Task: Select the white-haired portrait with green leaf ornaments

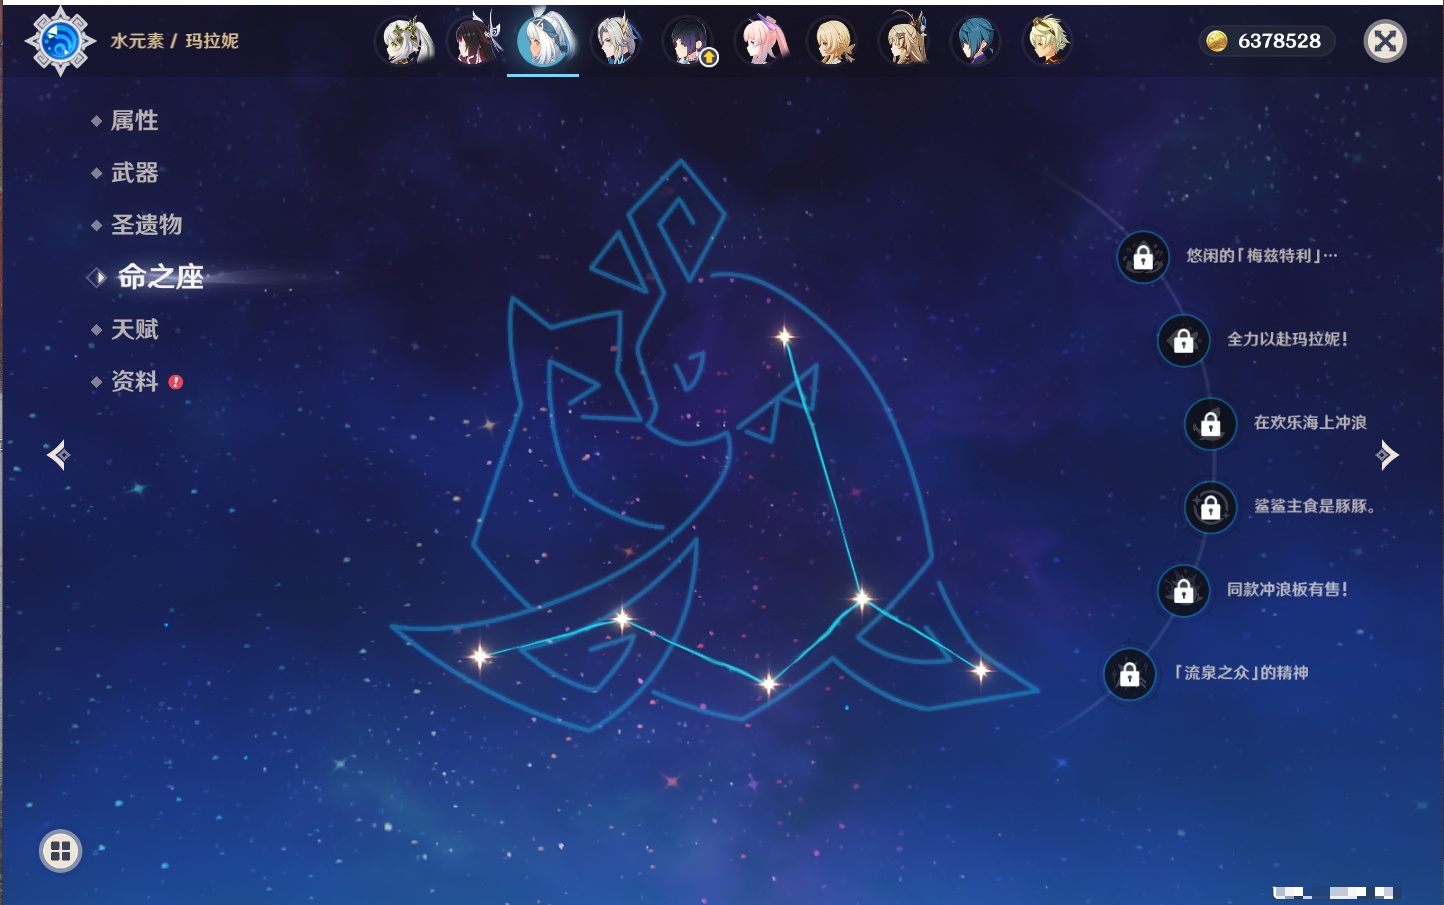Action: tap(404, 42)
